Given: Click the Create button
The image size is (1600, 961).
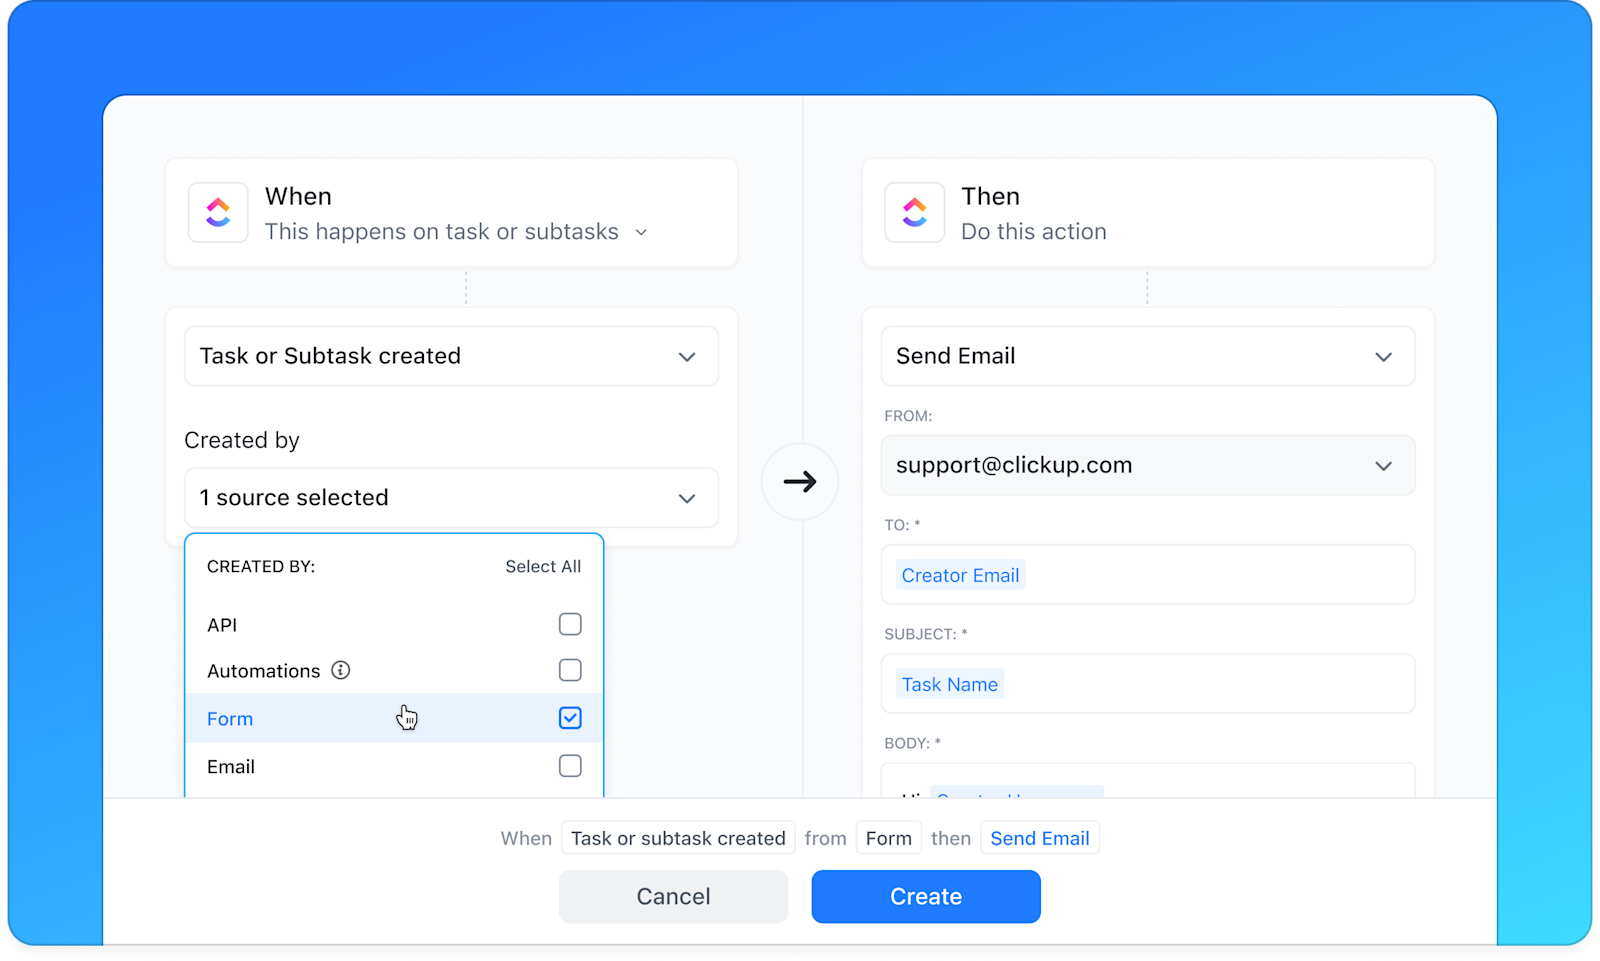Looking at the screenshot, I should click(x=925, y=896).
